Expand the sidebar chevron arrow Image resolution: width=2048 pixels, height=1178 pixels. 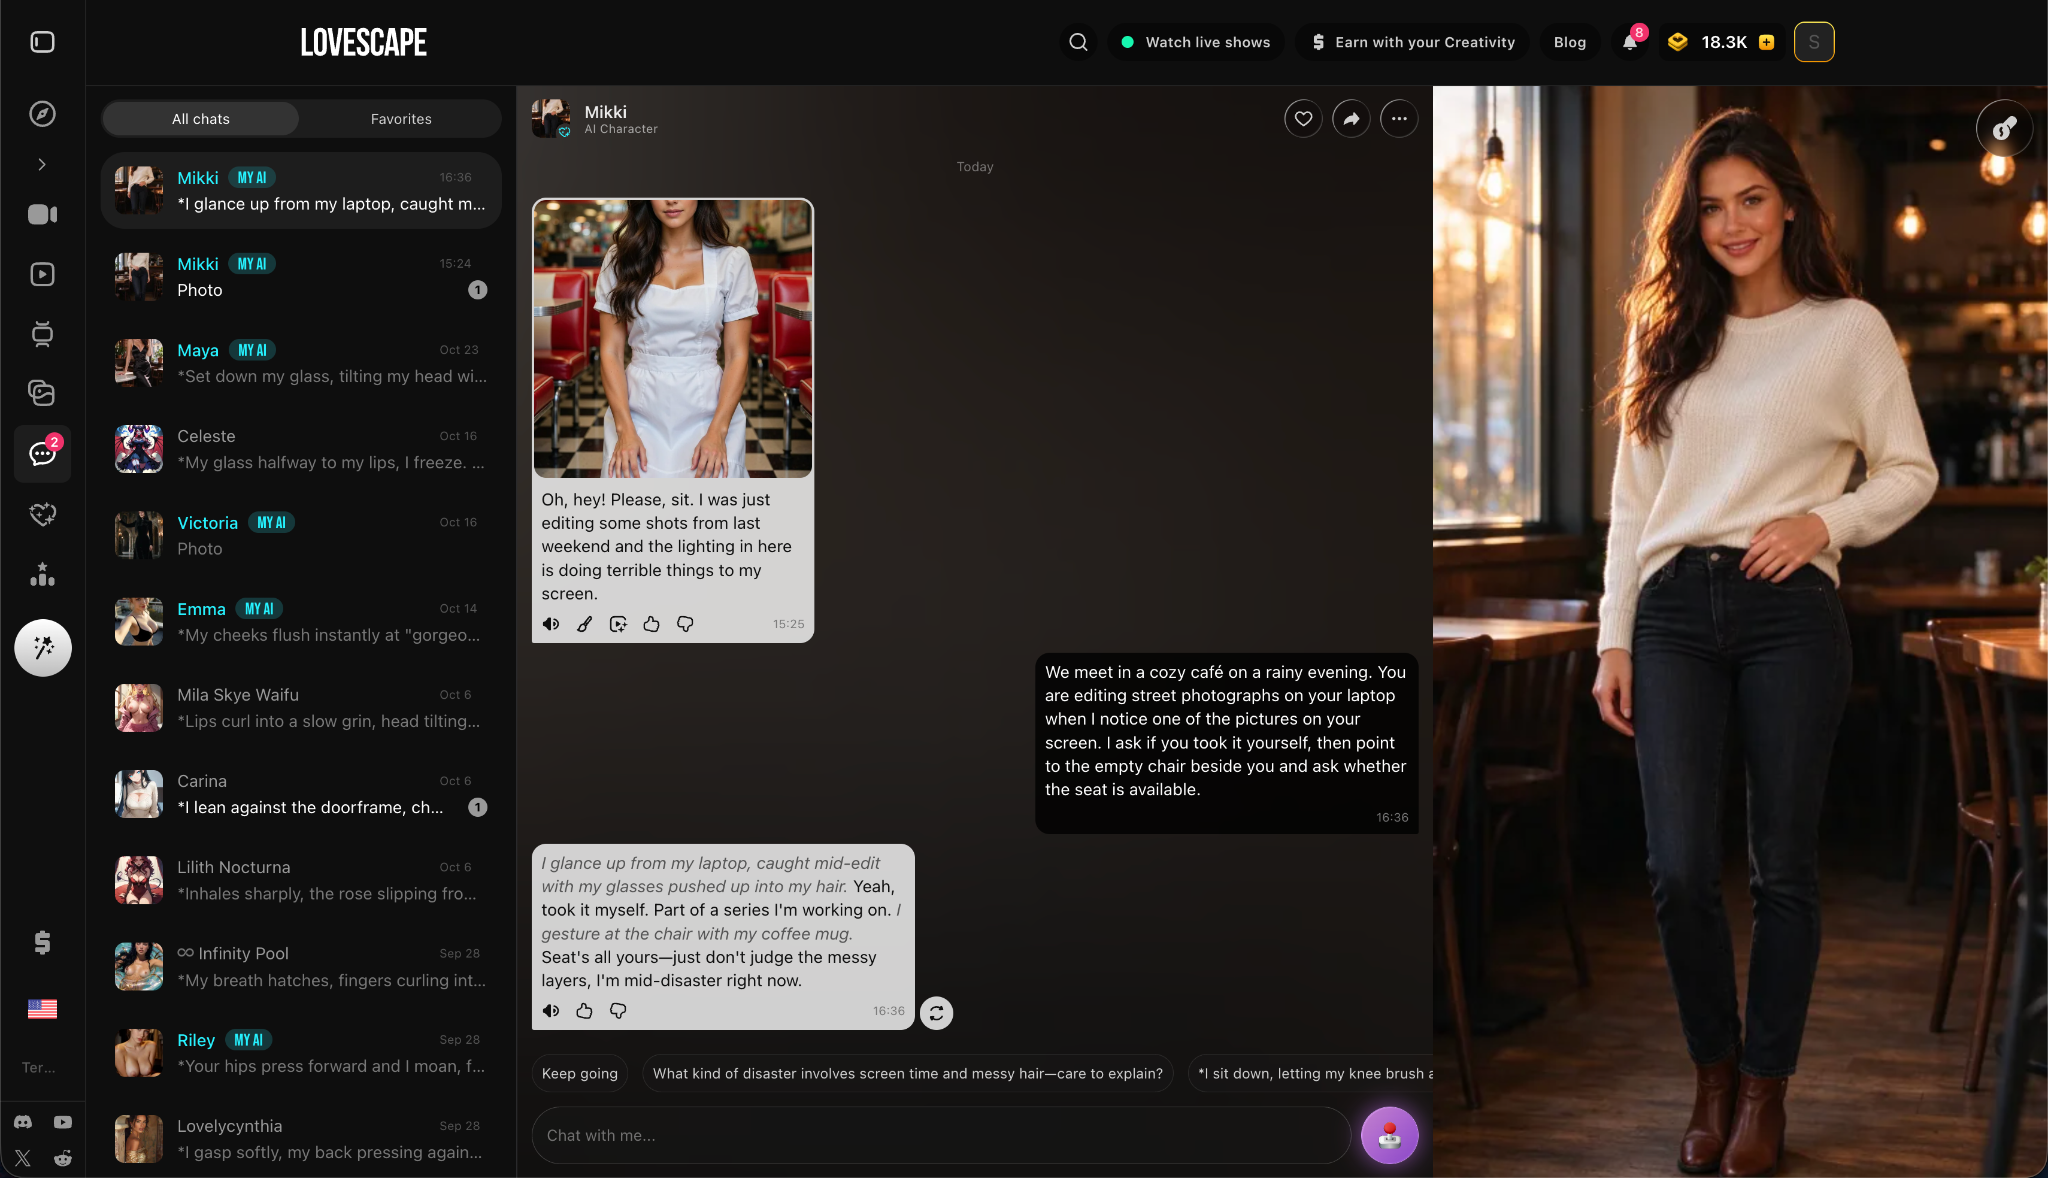click(42, 164)
